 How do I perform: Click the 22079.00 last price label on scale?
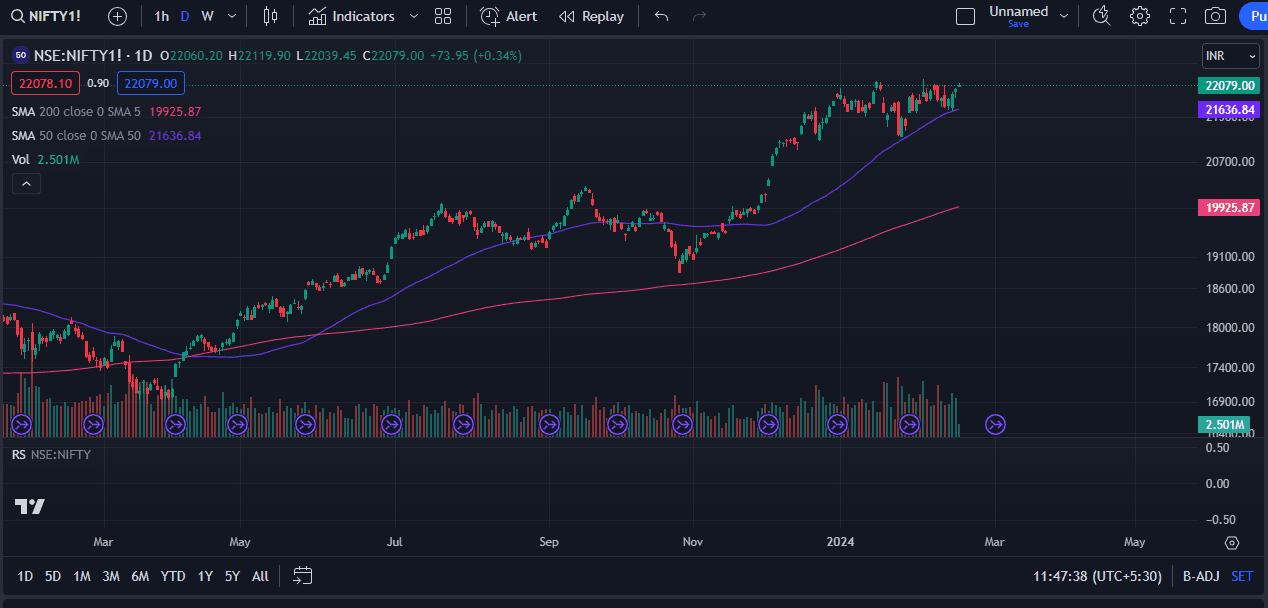tap(1228, 86)
